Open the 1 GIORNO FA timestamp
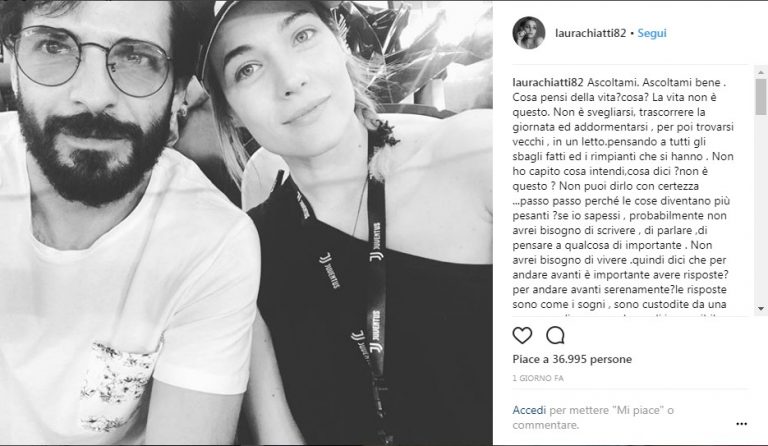Image resolution: width=768 pixels, height=446 pixels. pos(538,378)
